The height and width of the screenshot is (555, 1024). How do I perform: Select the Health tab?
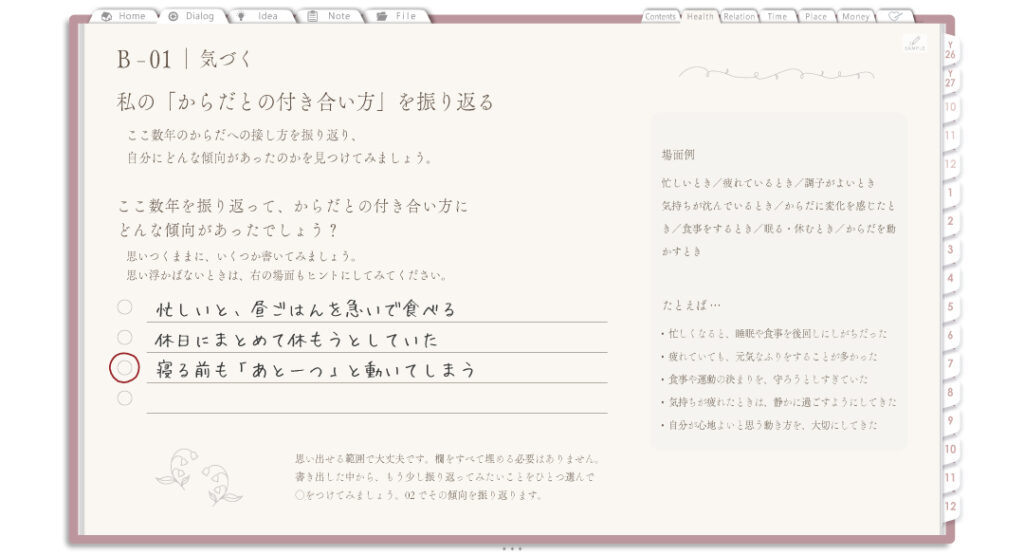coord(700,16)
